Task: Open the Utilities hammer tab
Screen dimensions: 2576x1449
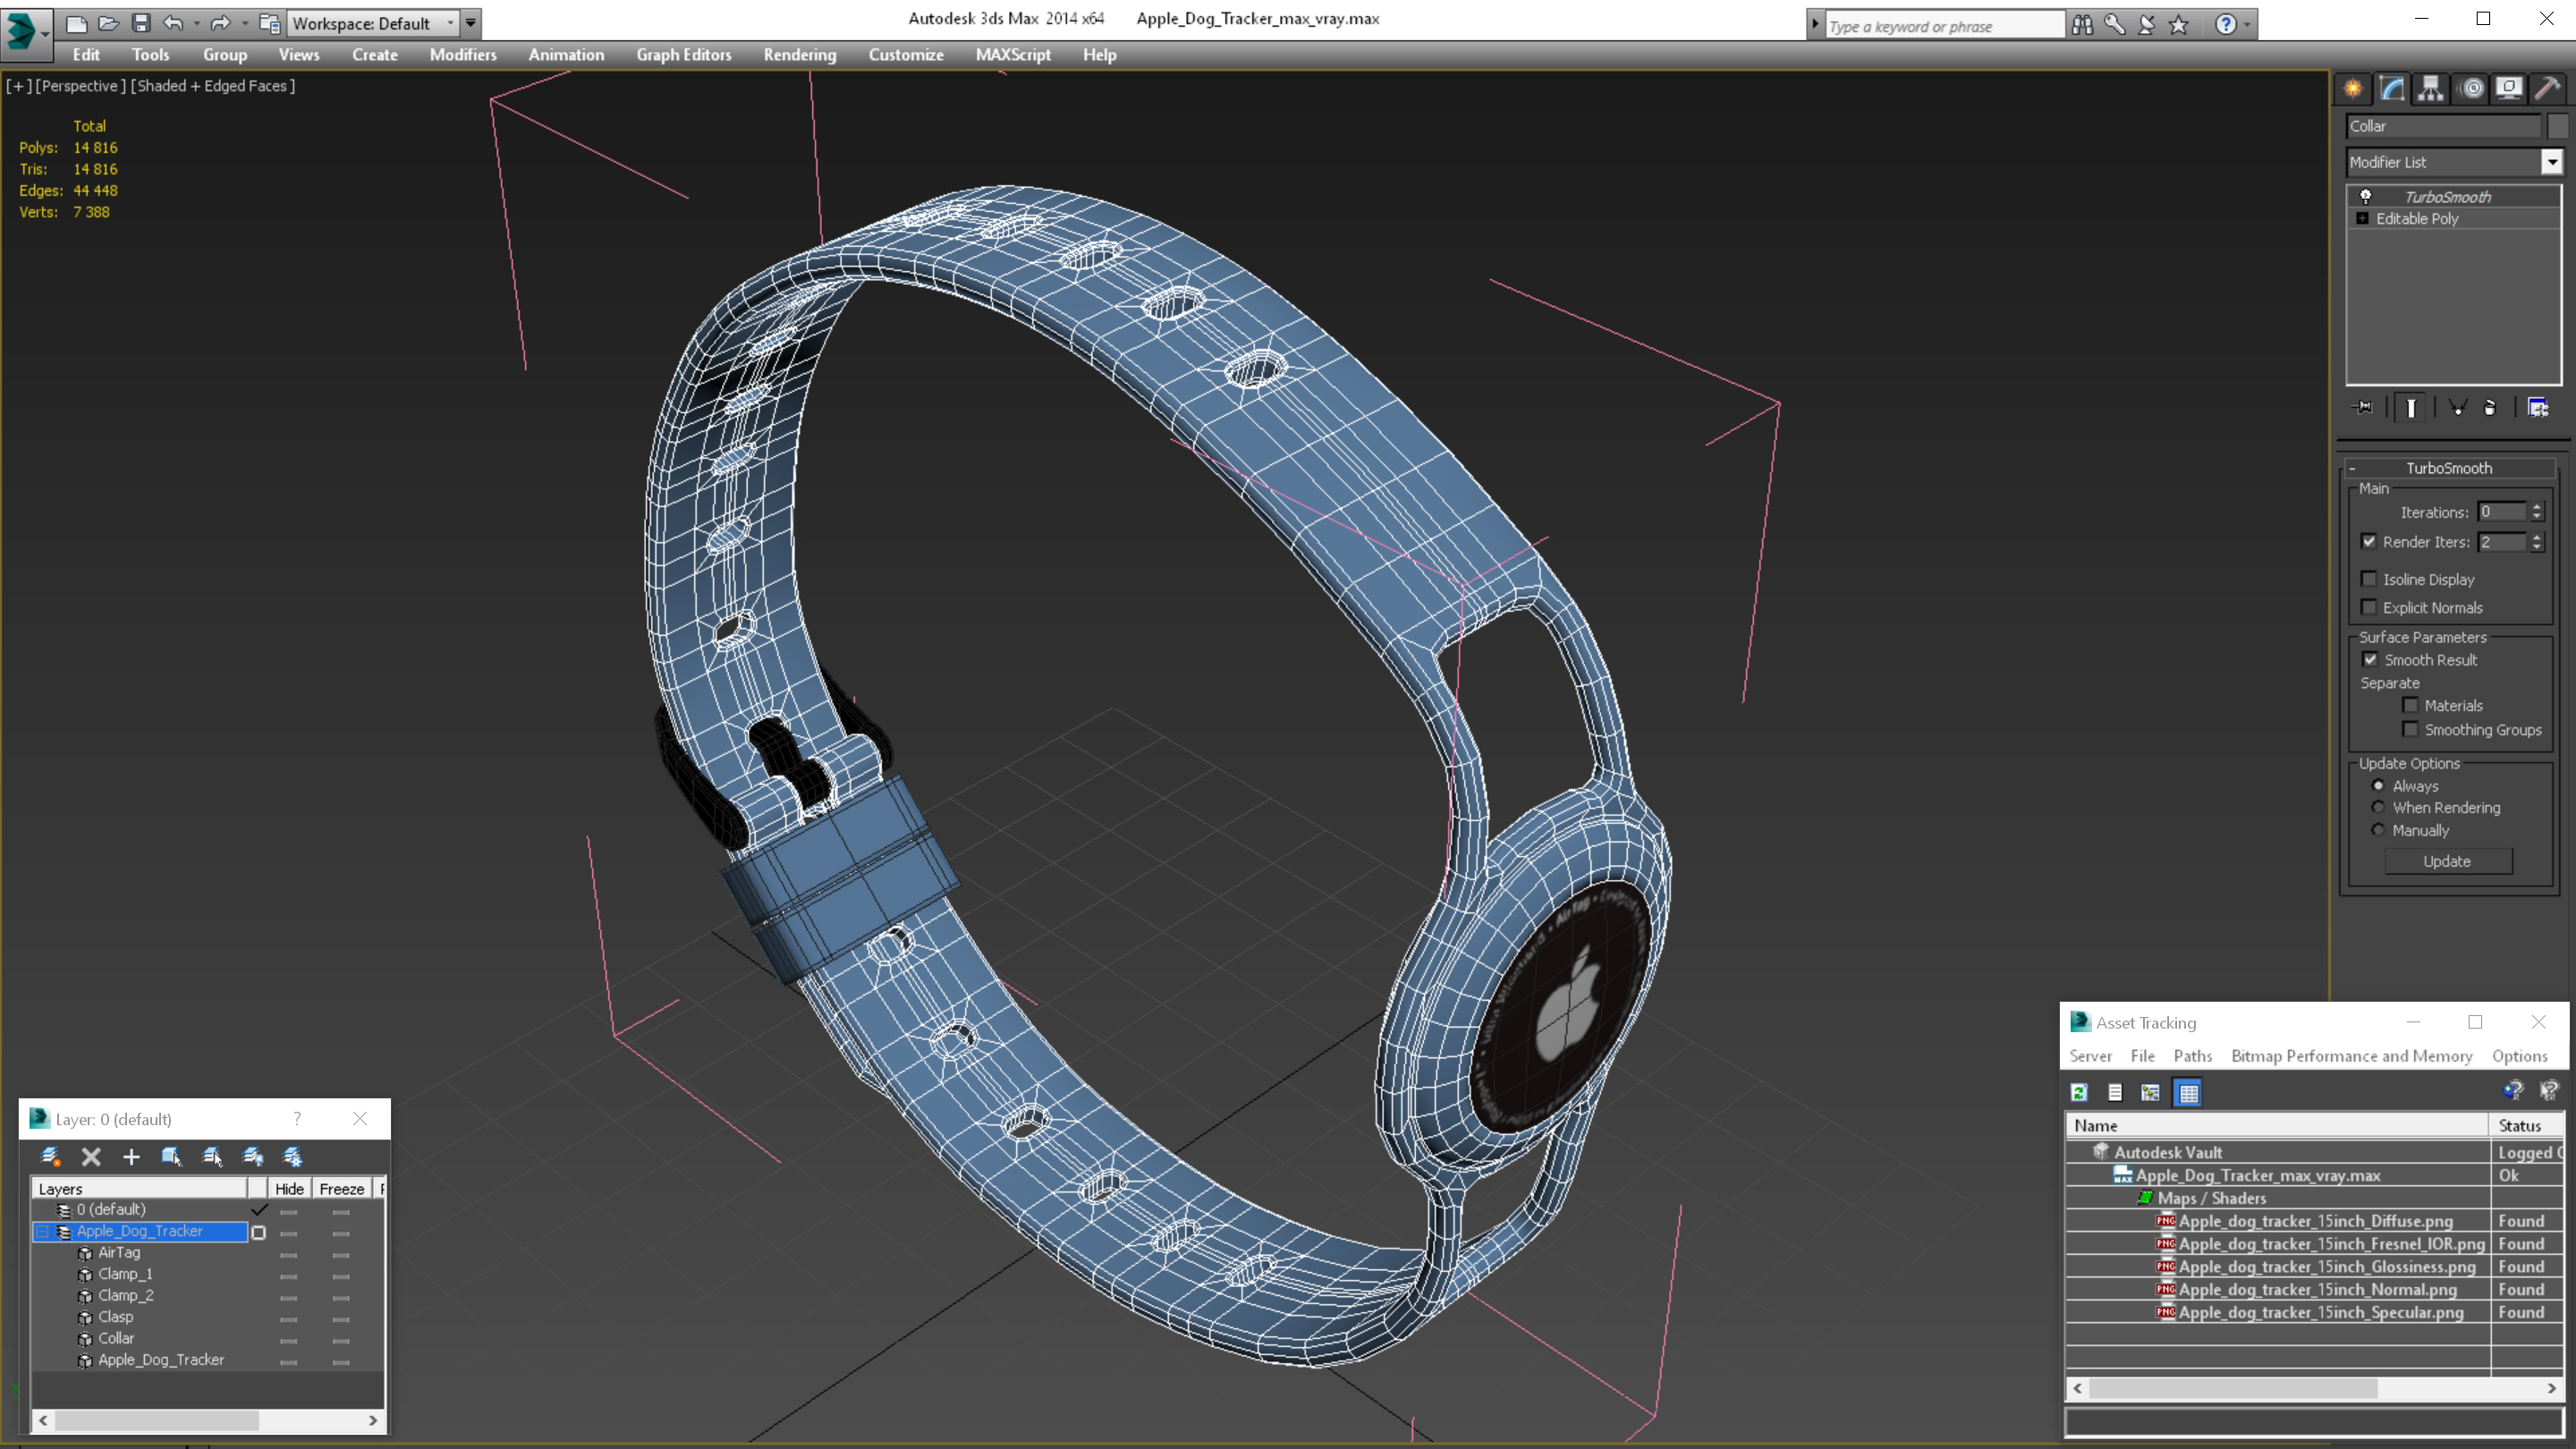Action: (x=2548, y=89)
